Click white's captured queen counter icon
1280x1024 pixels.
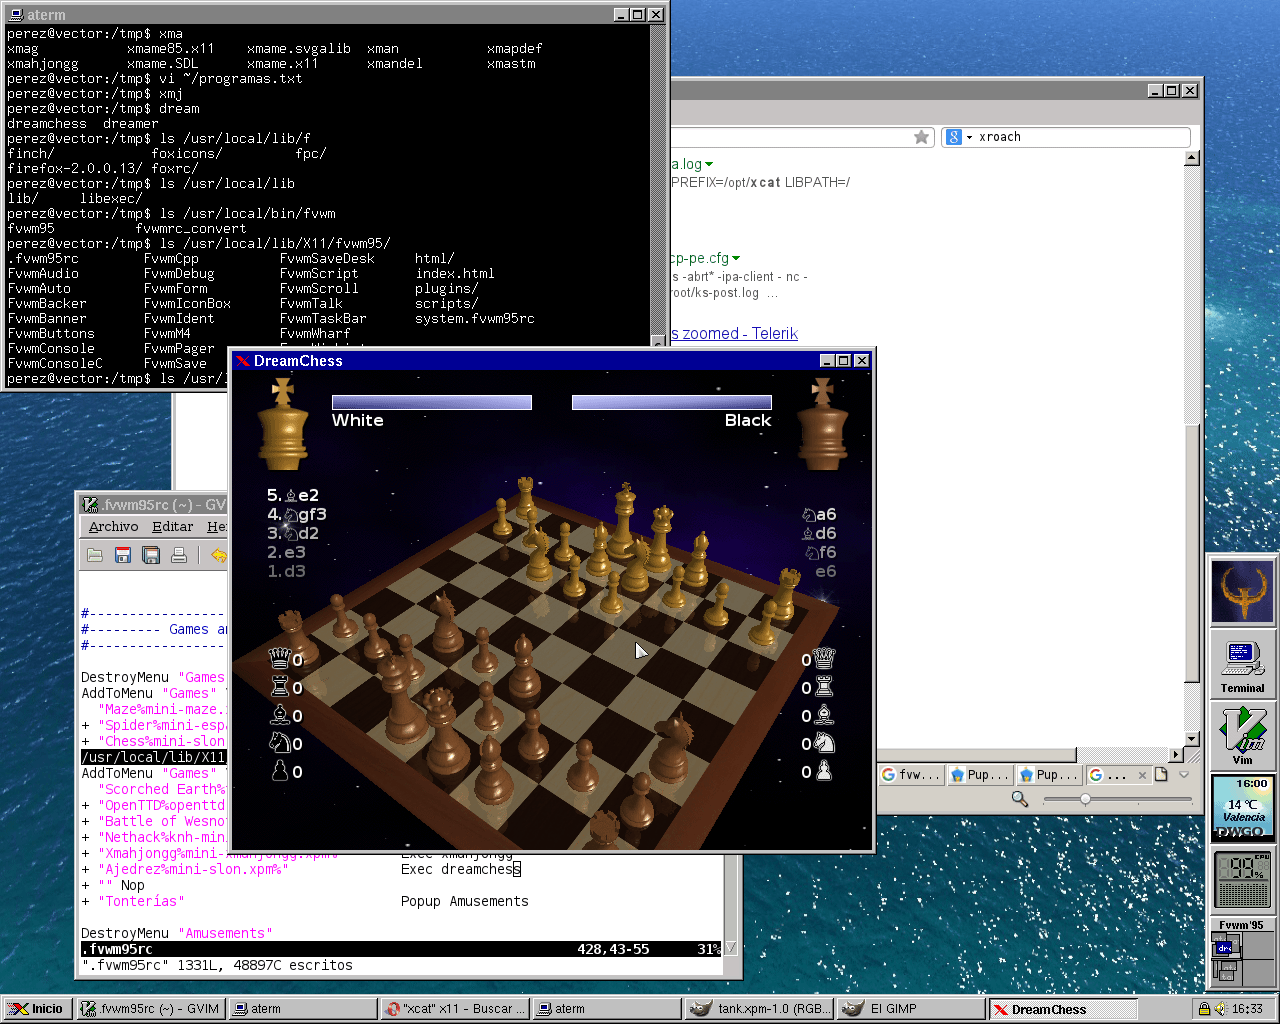pyautogui.click(x=280, y=659)
